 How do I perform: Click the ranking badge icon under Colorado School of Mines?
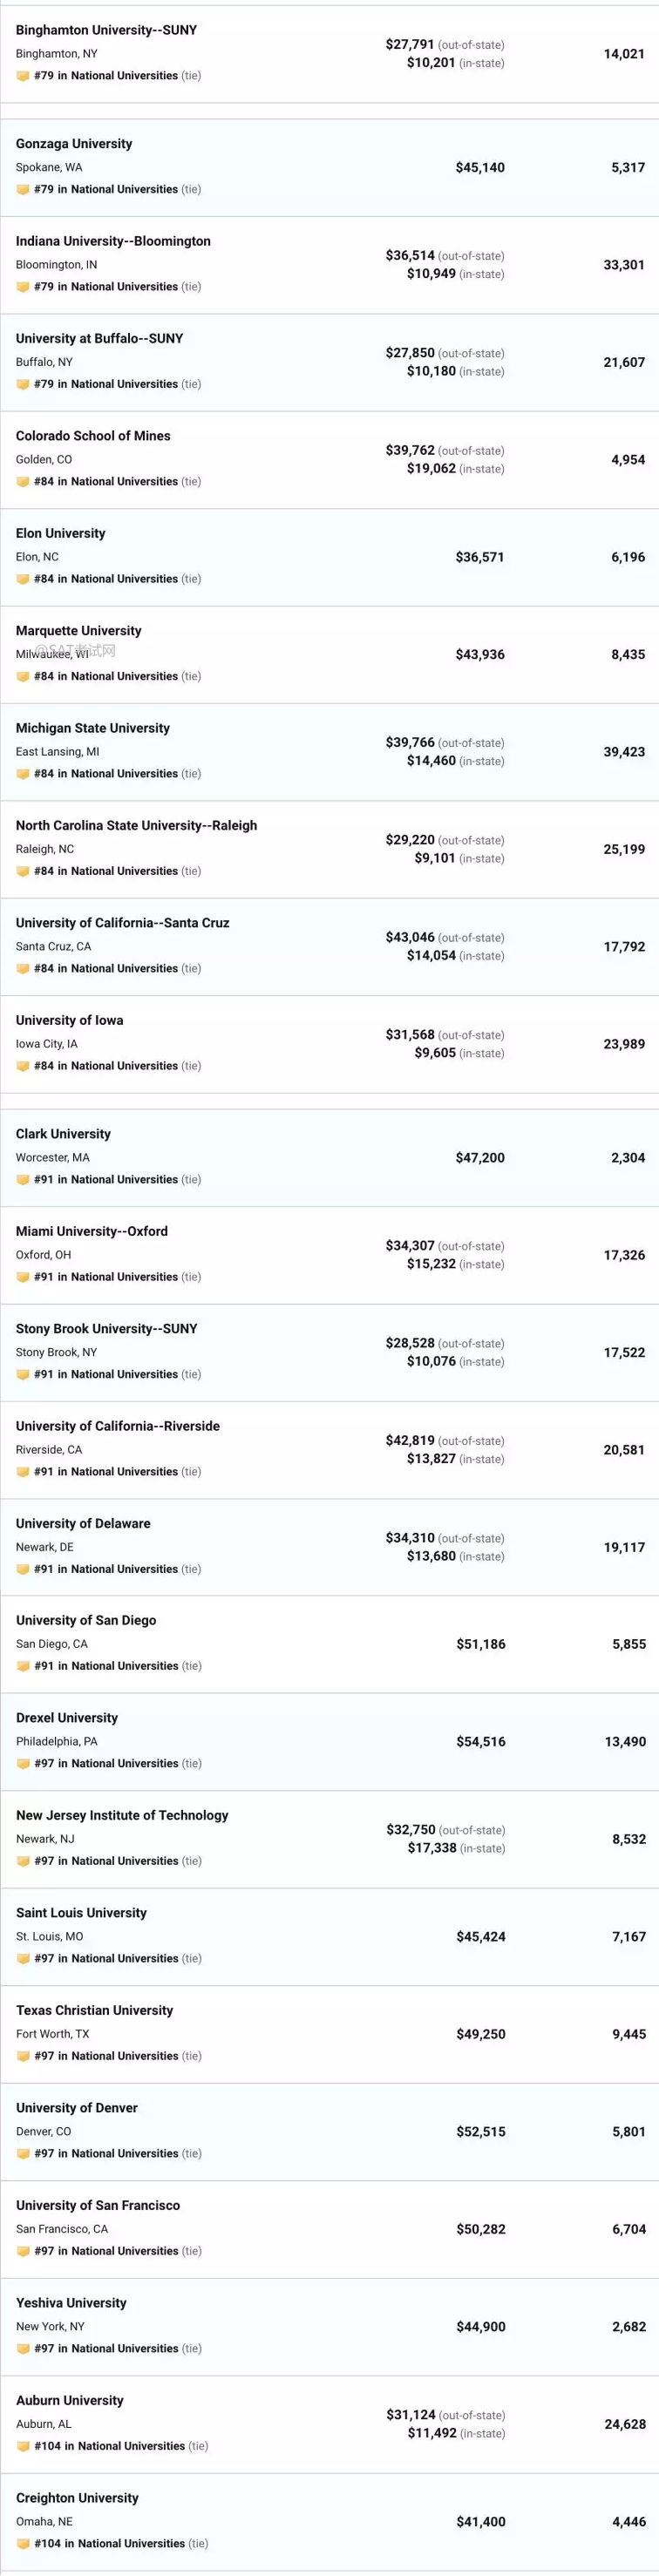(x=22, y=482)
